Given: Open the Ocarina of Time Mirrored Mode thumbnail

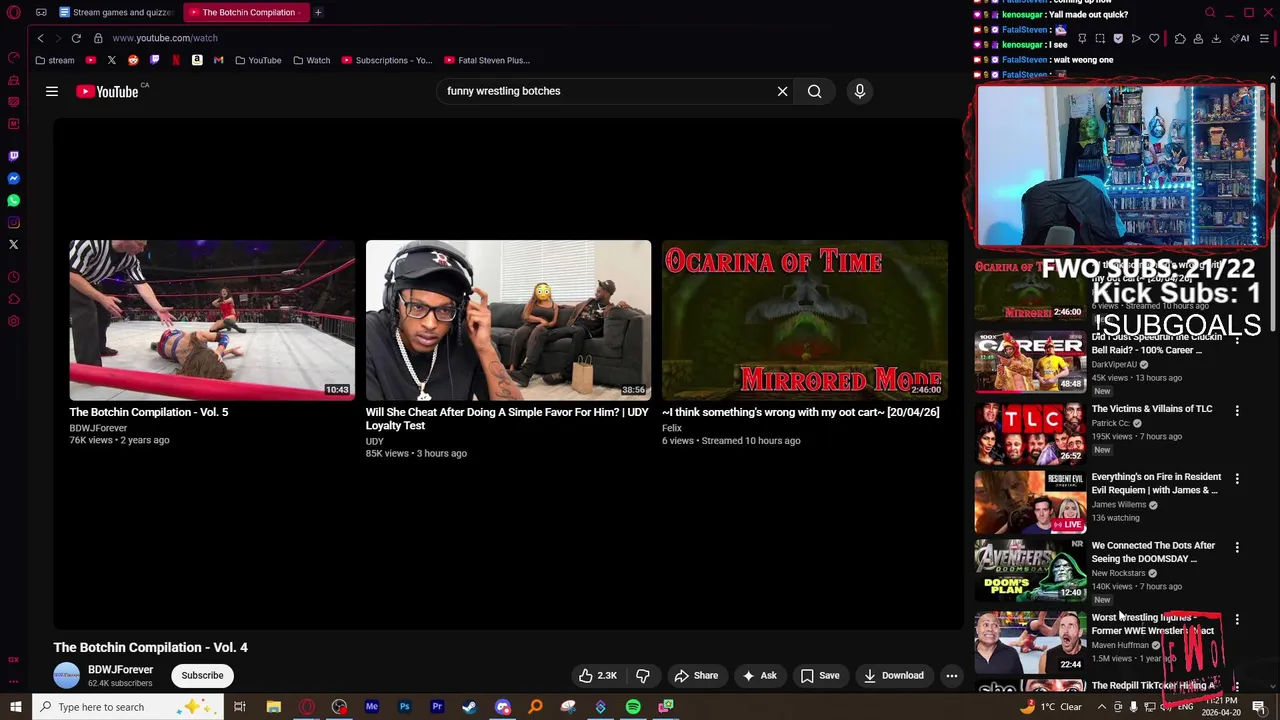Looking at the screenshot, I should (805, 320).
